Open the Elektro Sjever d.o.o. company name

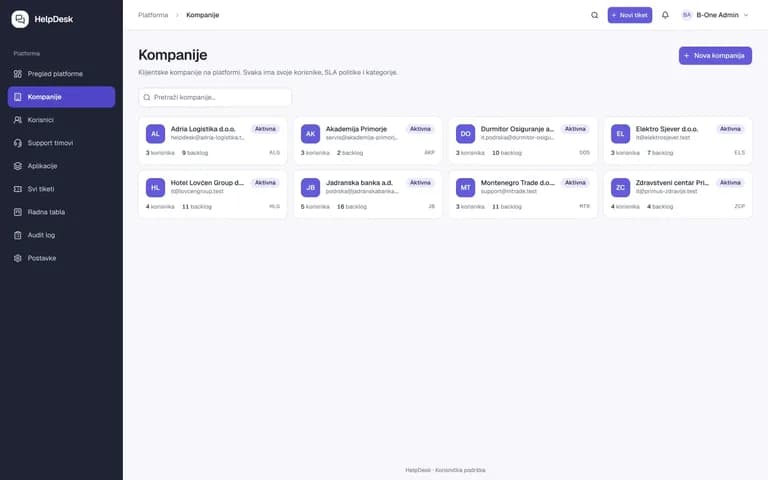[667, 129]
